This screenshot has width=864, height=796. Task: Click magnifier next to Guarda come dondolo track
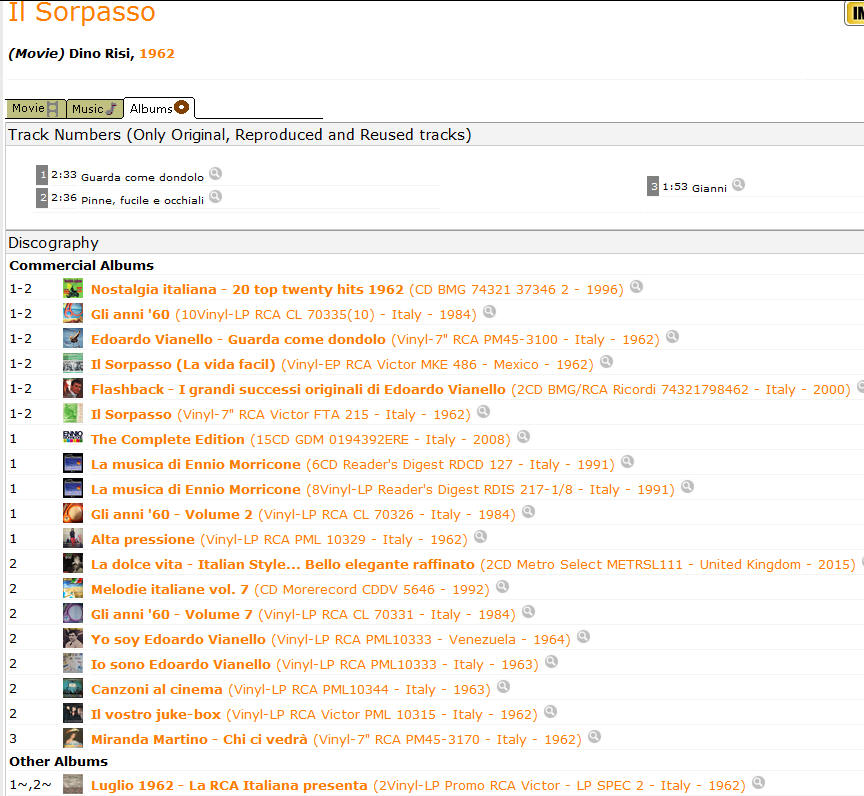click(215, 174)
